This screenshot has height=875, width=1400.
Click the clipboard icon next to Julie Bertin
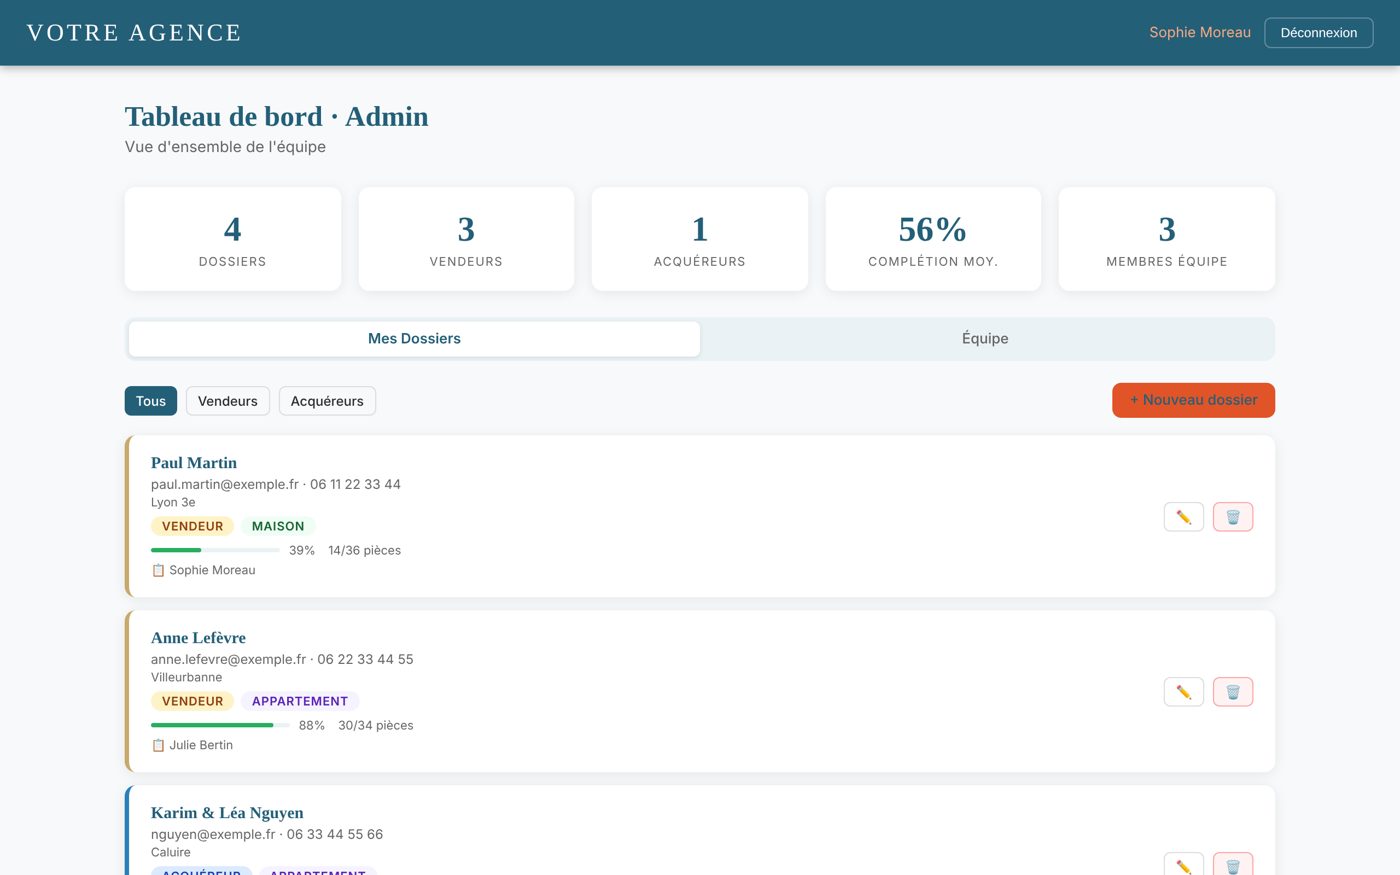coord(158,745)
